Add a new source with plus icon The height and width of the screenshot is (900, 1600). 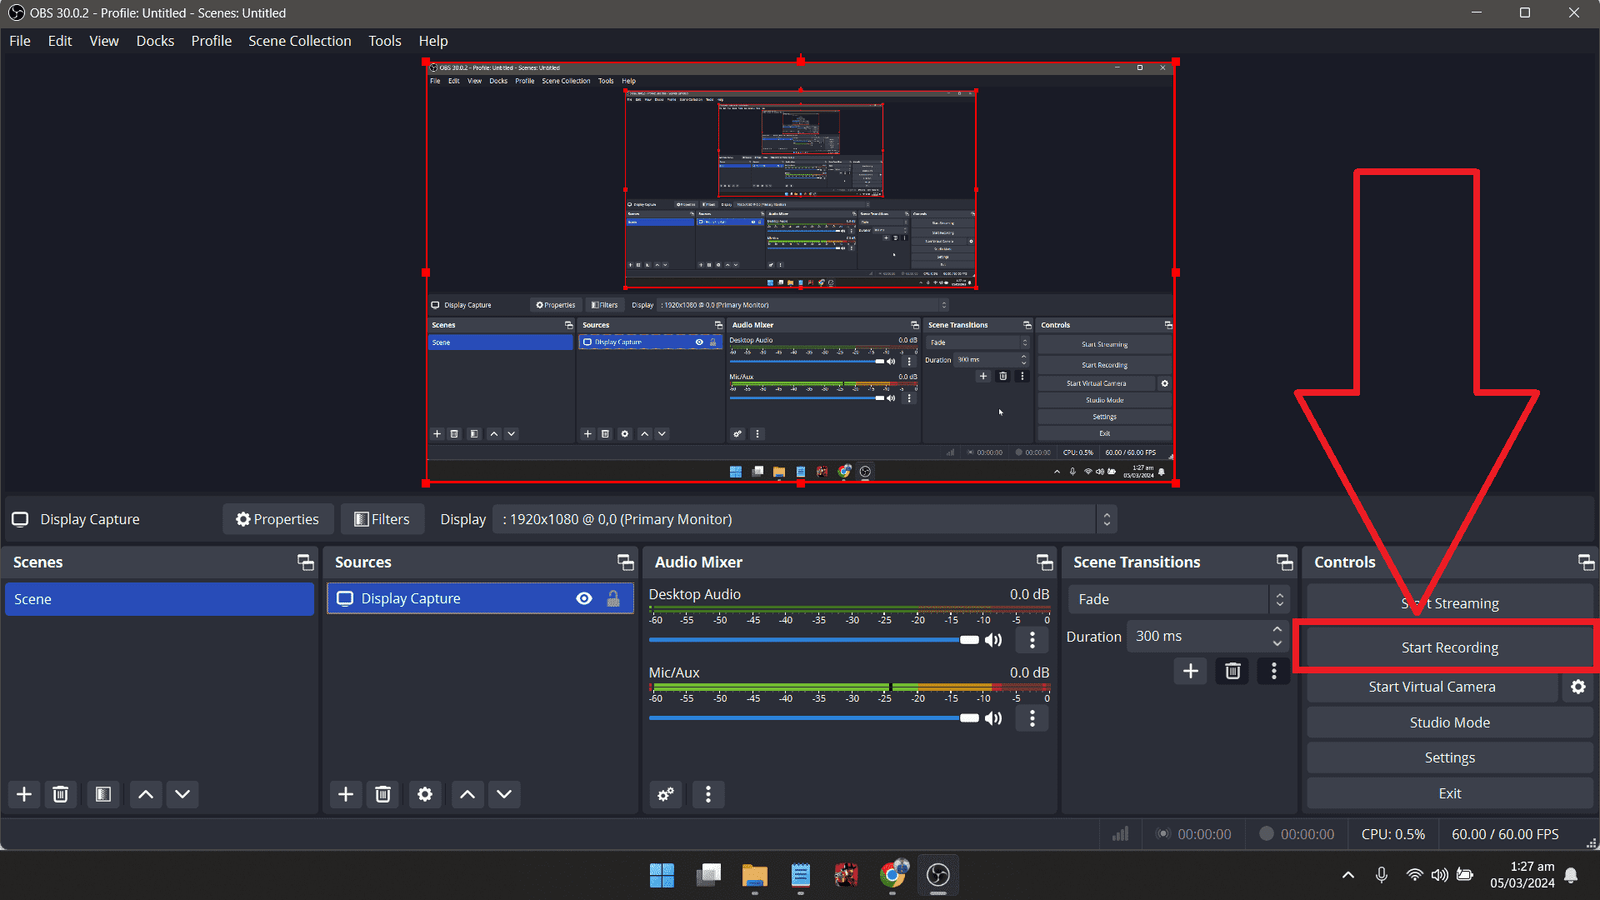(x=346, y=794)
